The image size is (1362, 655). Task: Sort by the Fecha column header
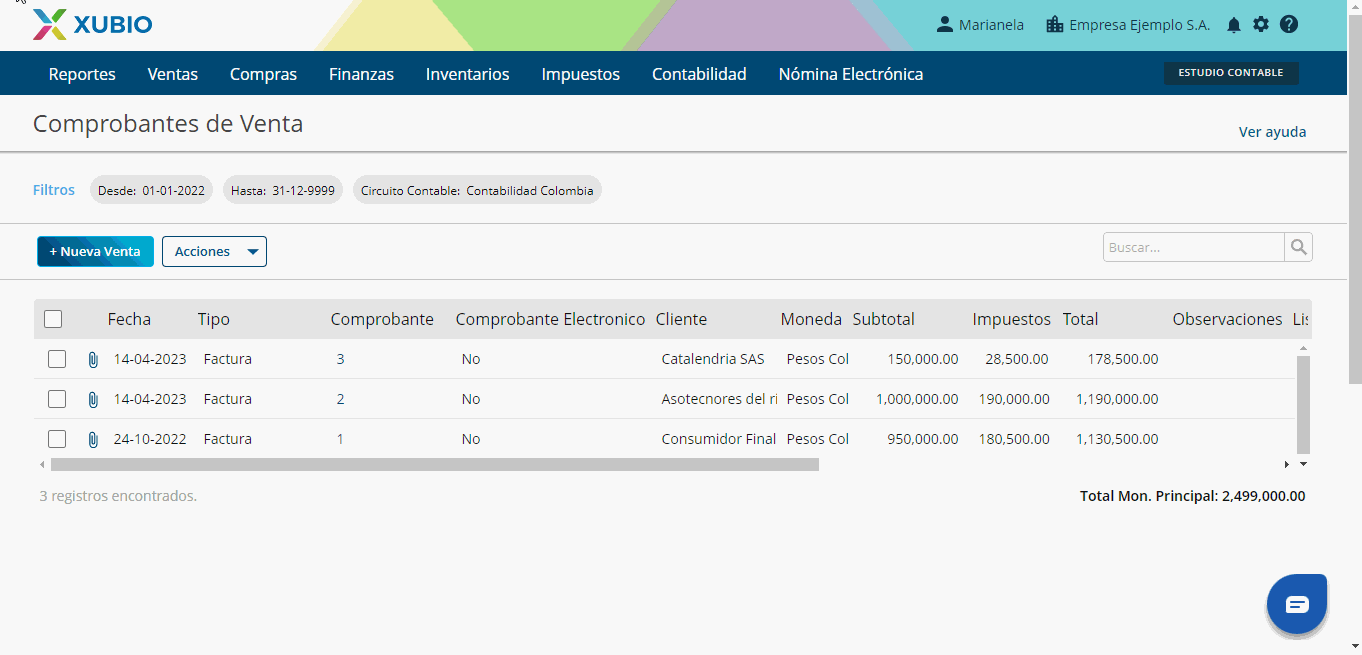click(129, 319)
